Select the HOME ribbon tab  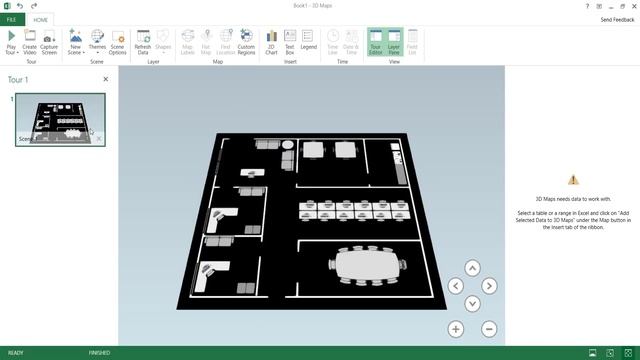click(x=40, y=20)
